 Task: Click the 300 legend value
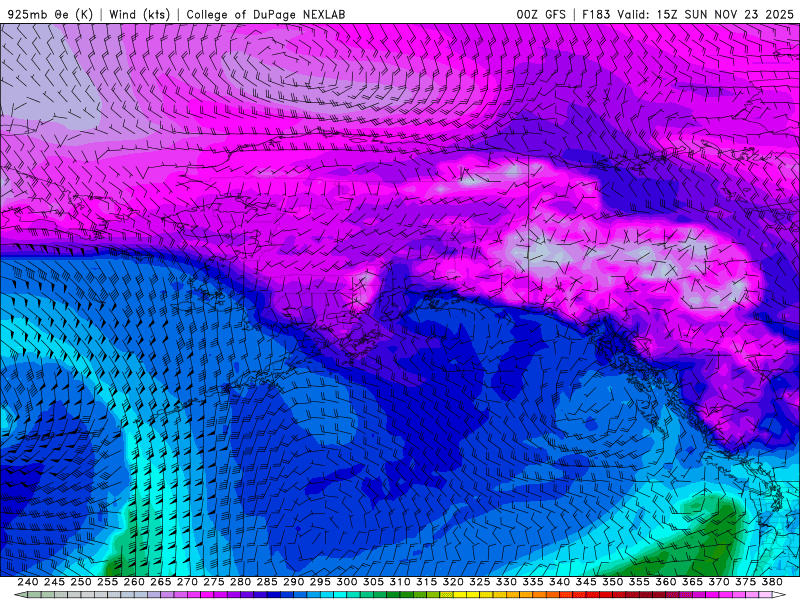[x=346, y=582]
